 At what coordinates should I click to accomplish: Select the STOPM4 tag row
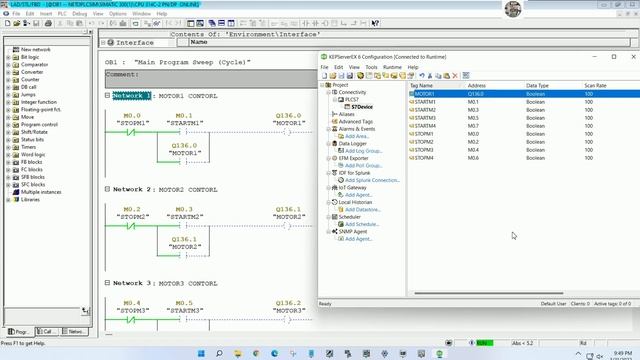523,158
